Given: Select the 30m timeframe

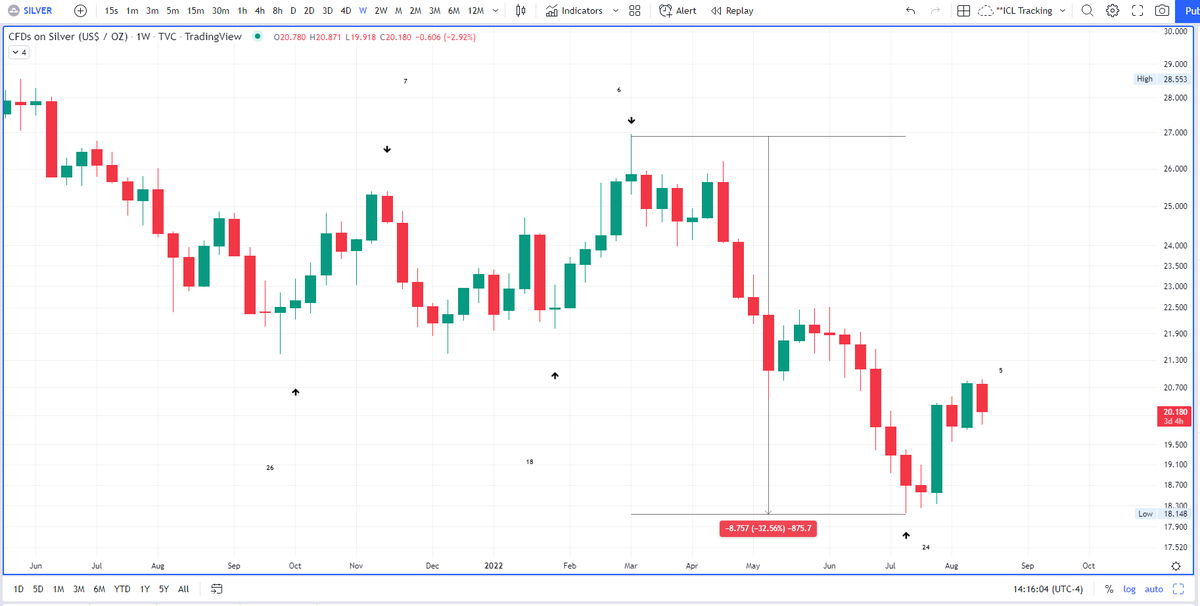Looking at the screenshot, I should click(x=221, y=10).
